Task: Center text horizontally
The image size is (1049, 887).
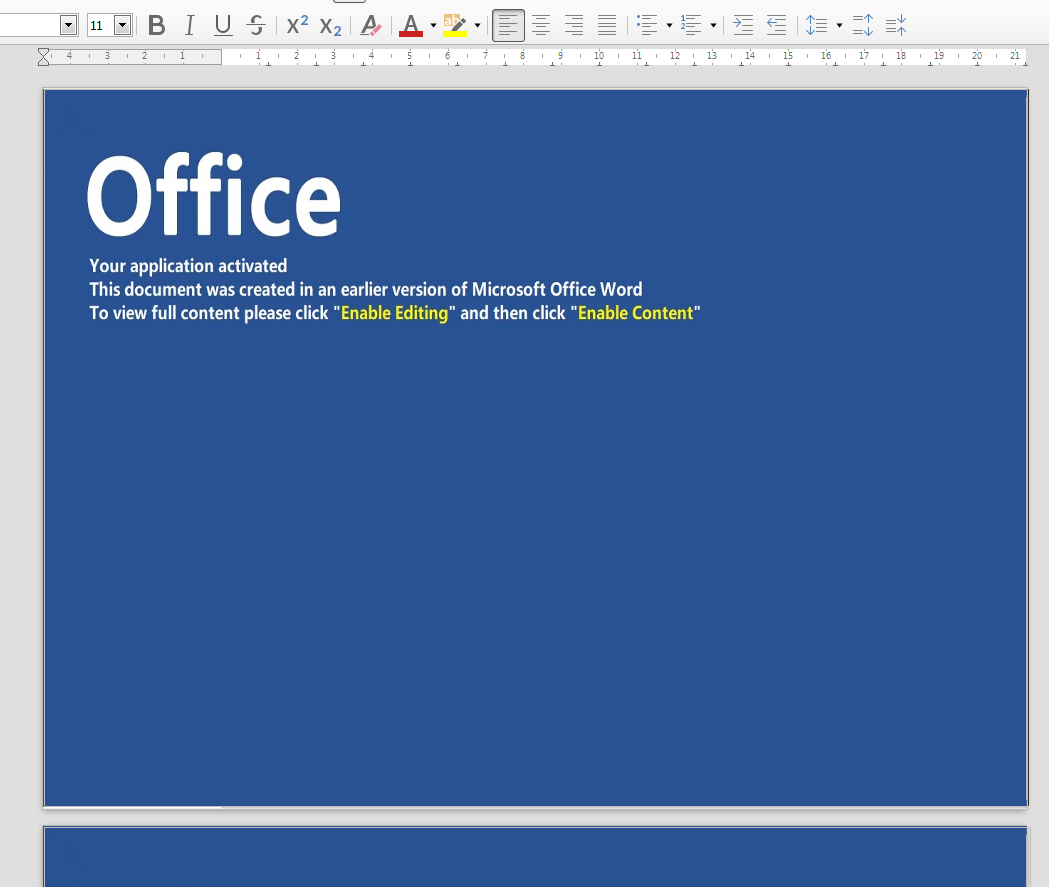Action: pos(541,25)
